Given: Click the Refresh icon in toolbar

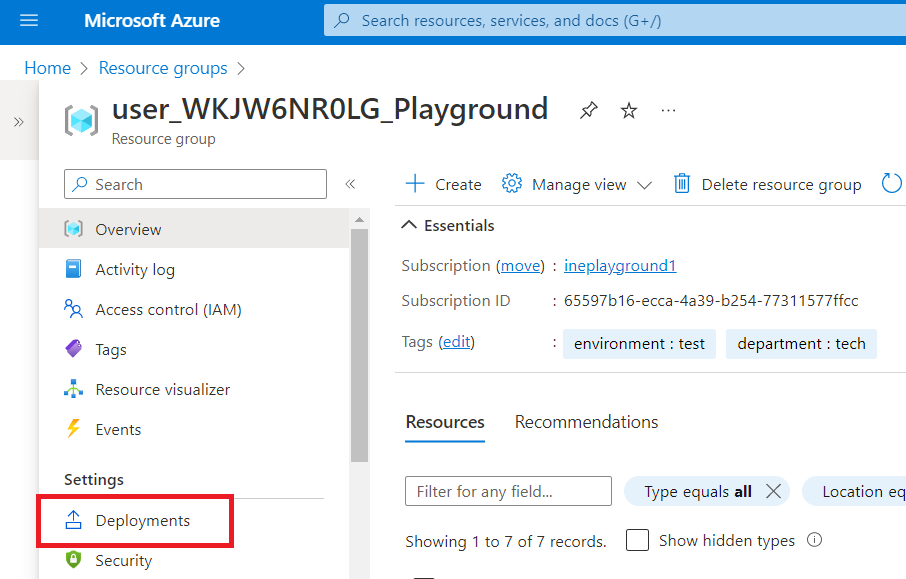Looking at the screenshot, I should pos(891,184).
